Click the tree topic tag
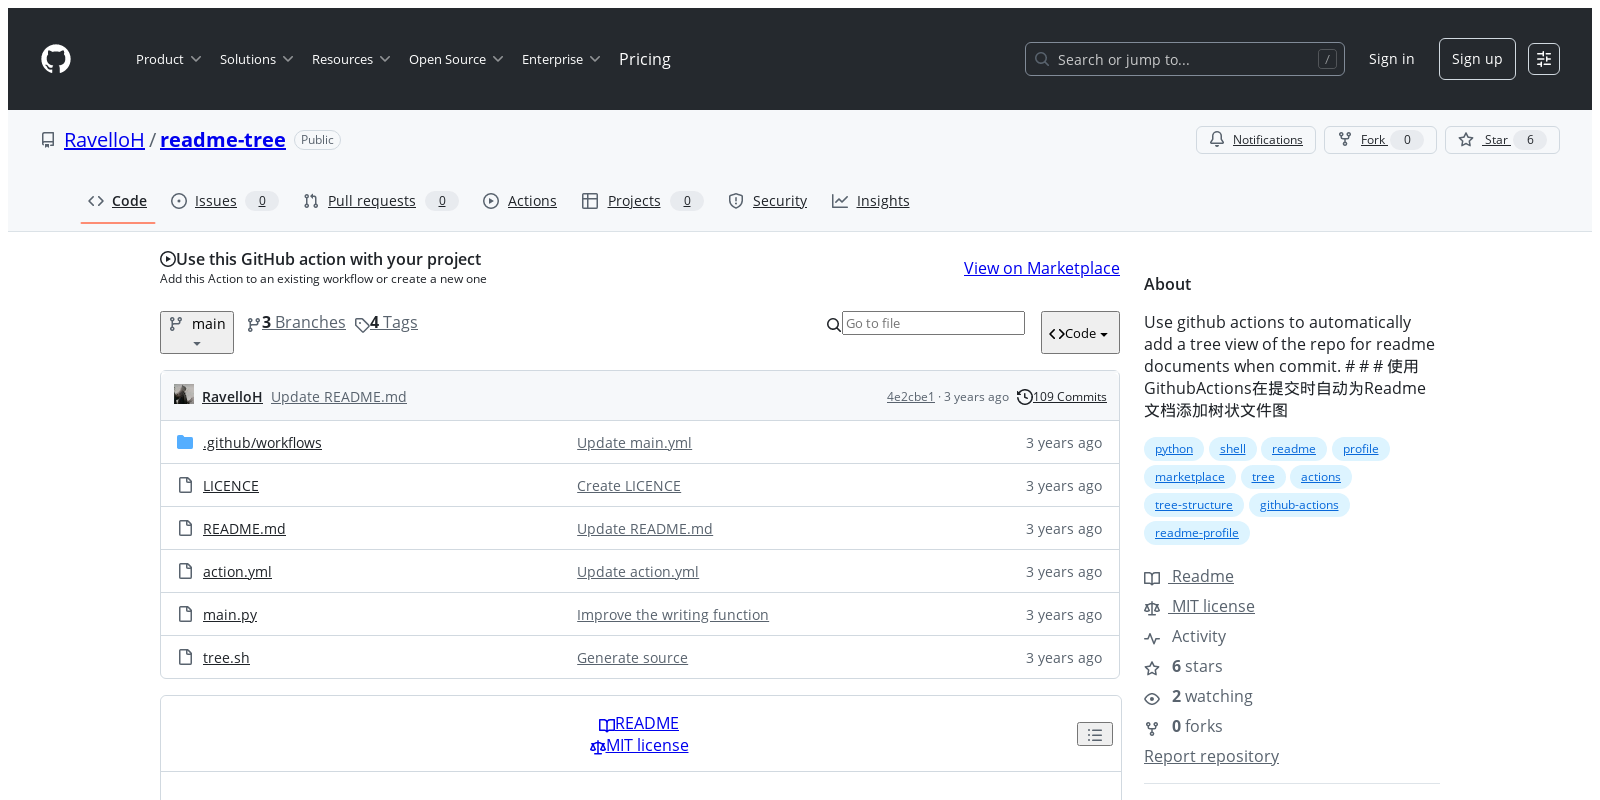 click(1263, 477)
